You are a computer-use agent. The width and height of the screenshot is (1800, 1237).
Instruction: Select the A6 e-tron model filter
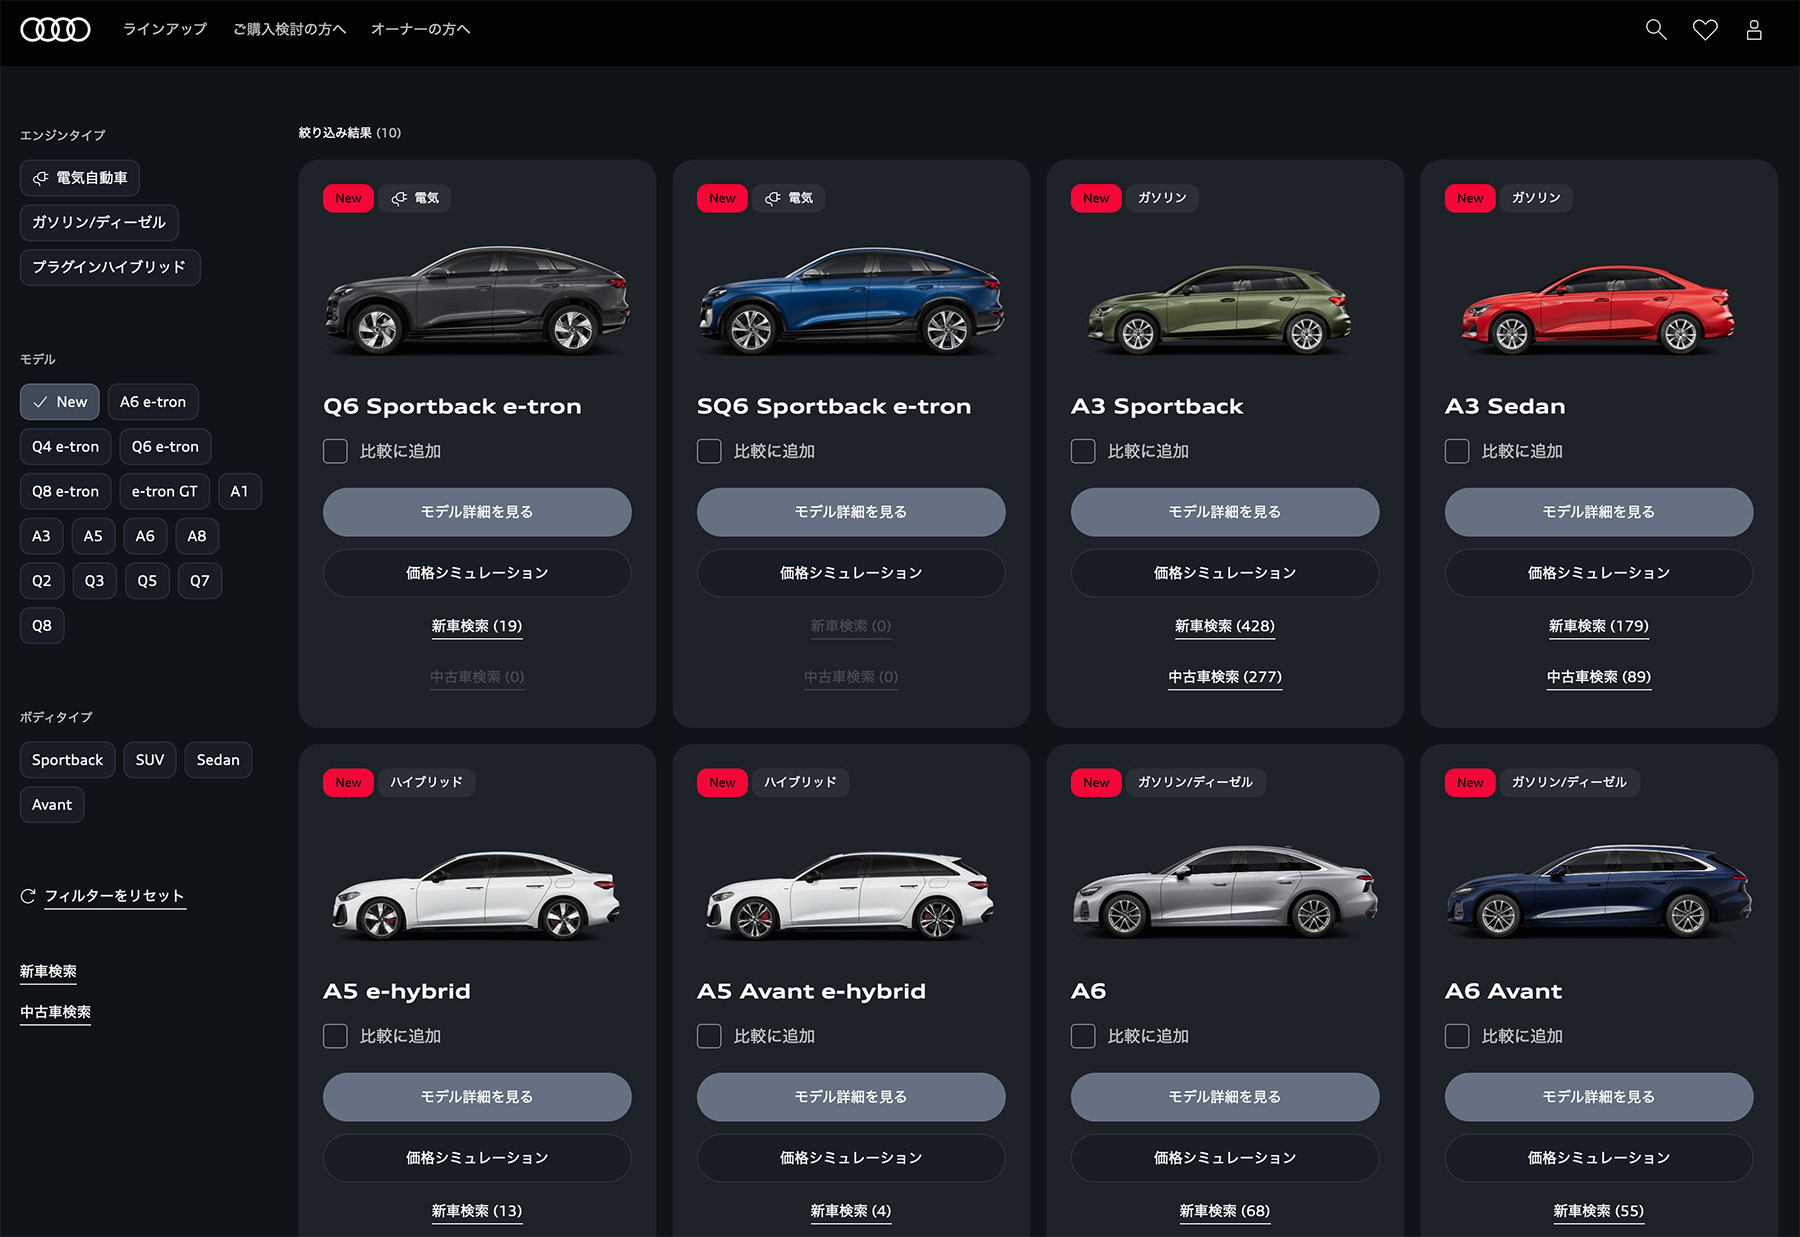point(153,402)
